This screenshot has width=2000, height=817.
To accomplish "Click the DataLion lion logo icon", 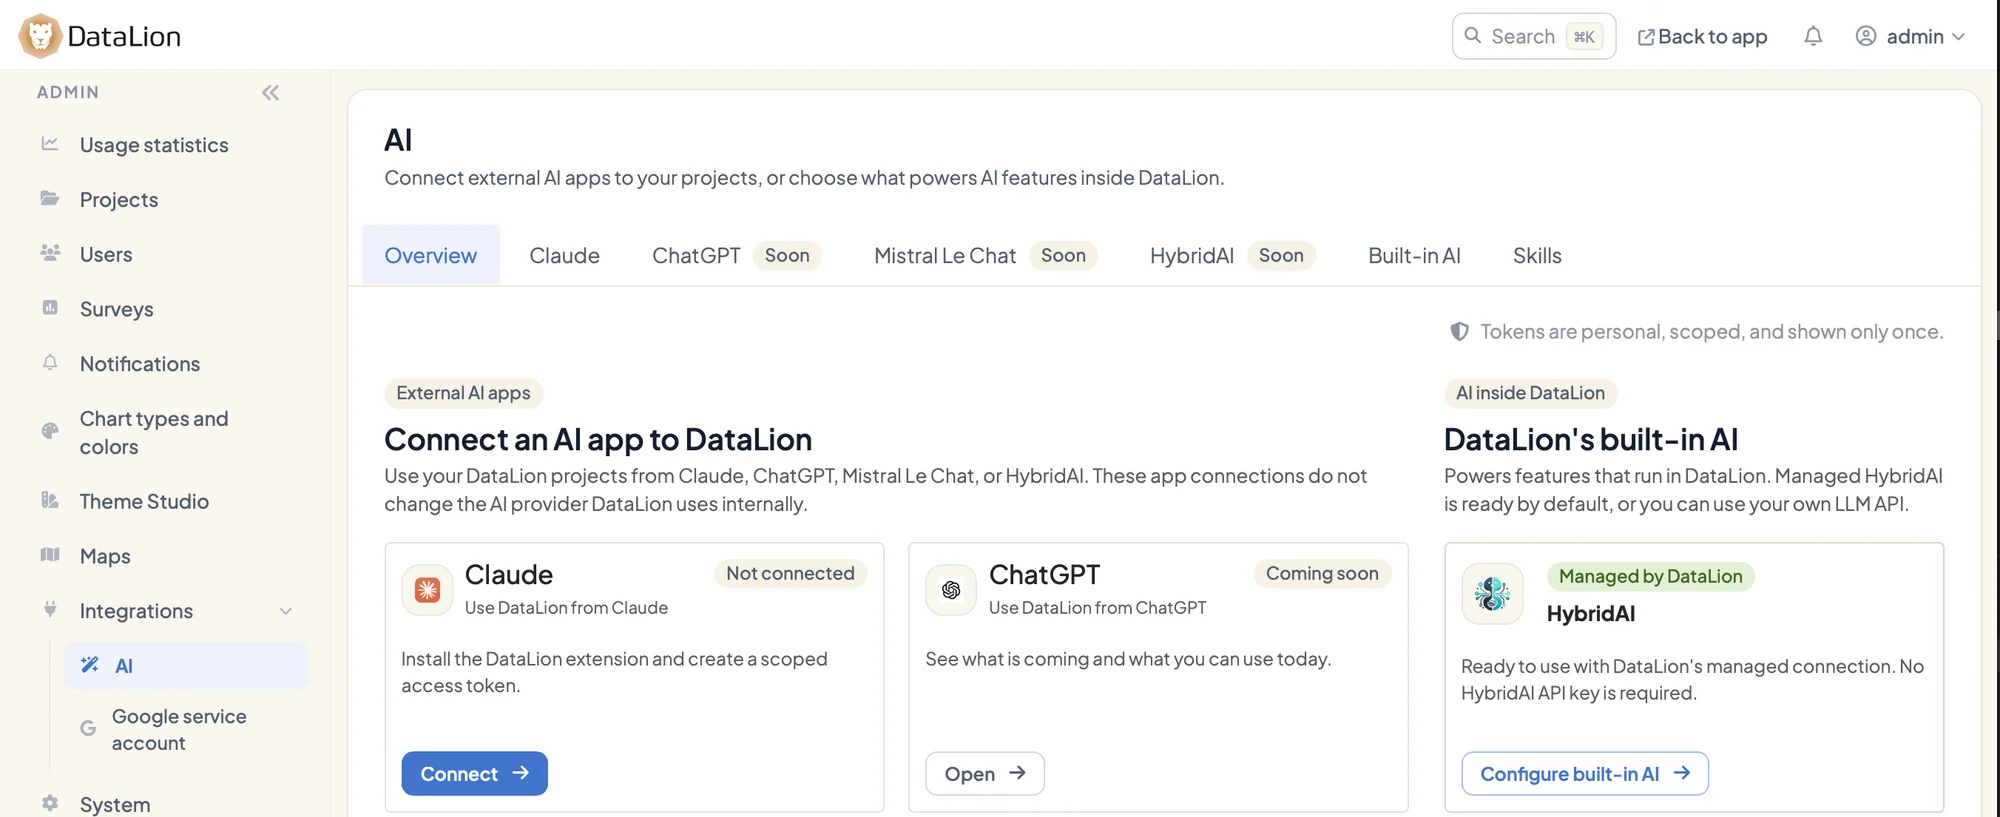I will tap(40, 36).
